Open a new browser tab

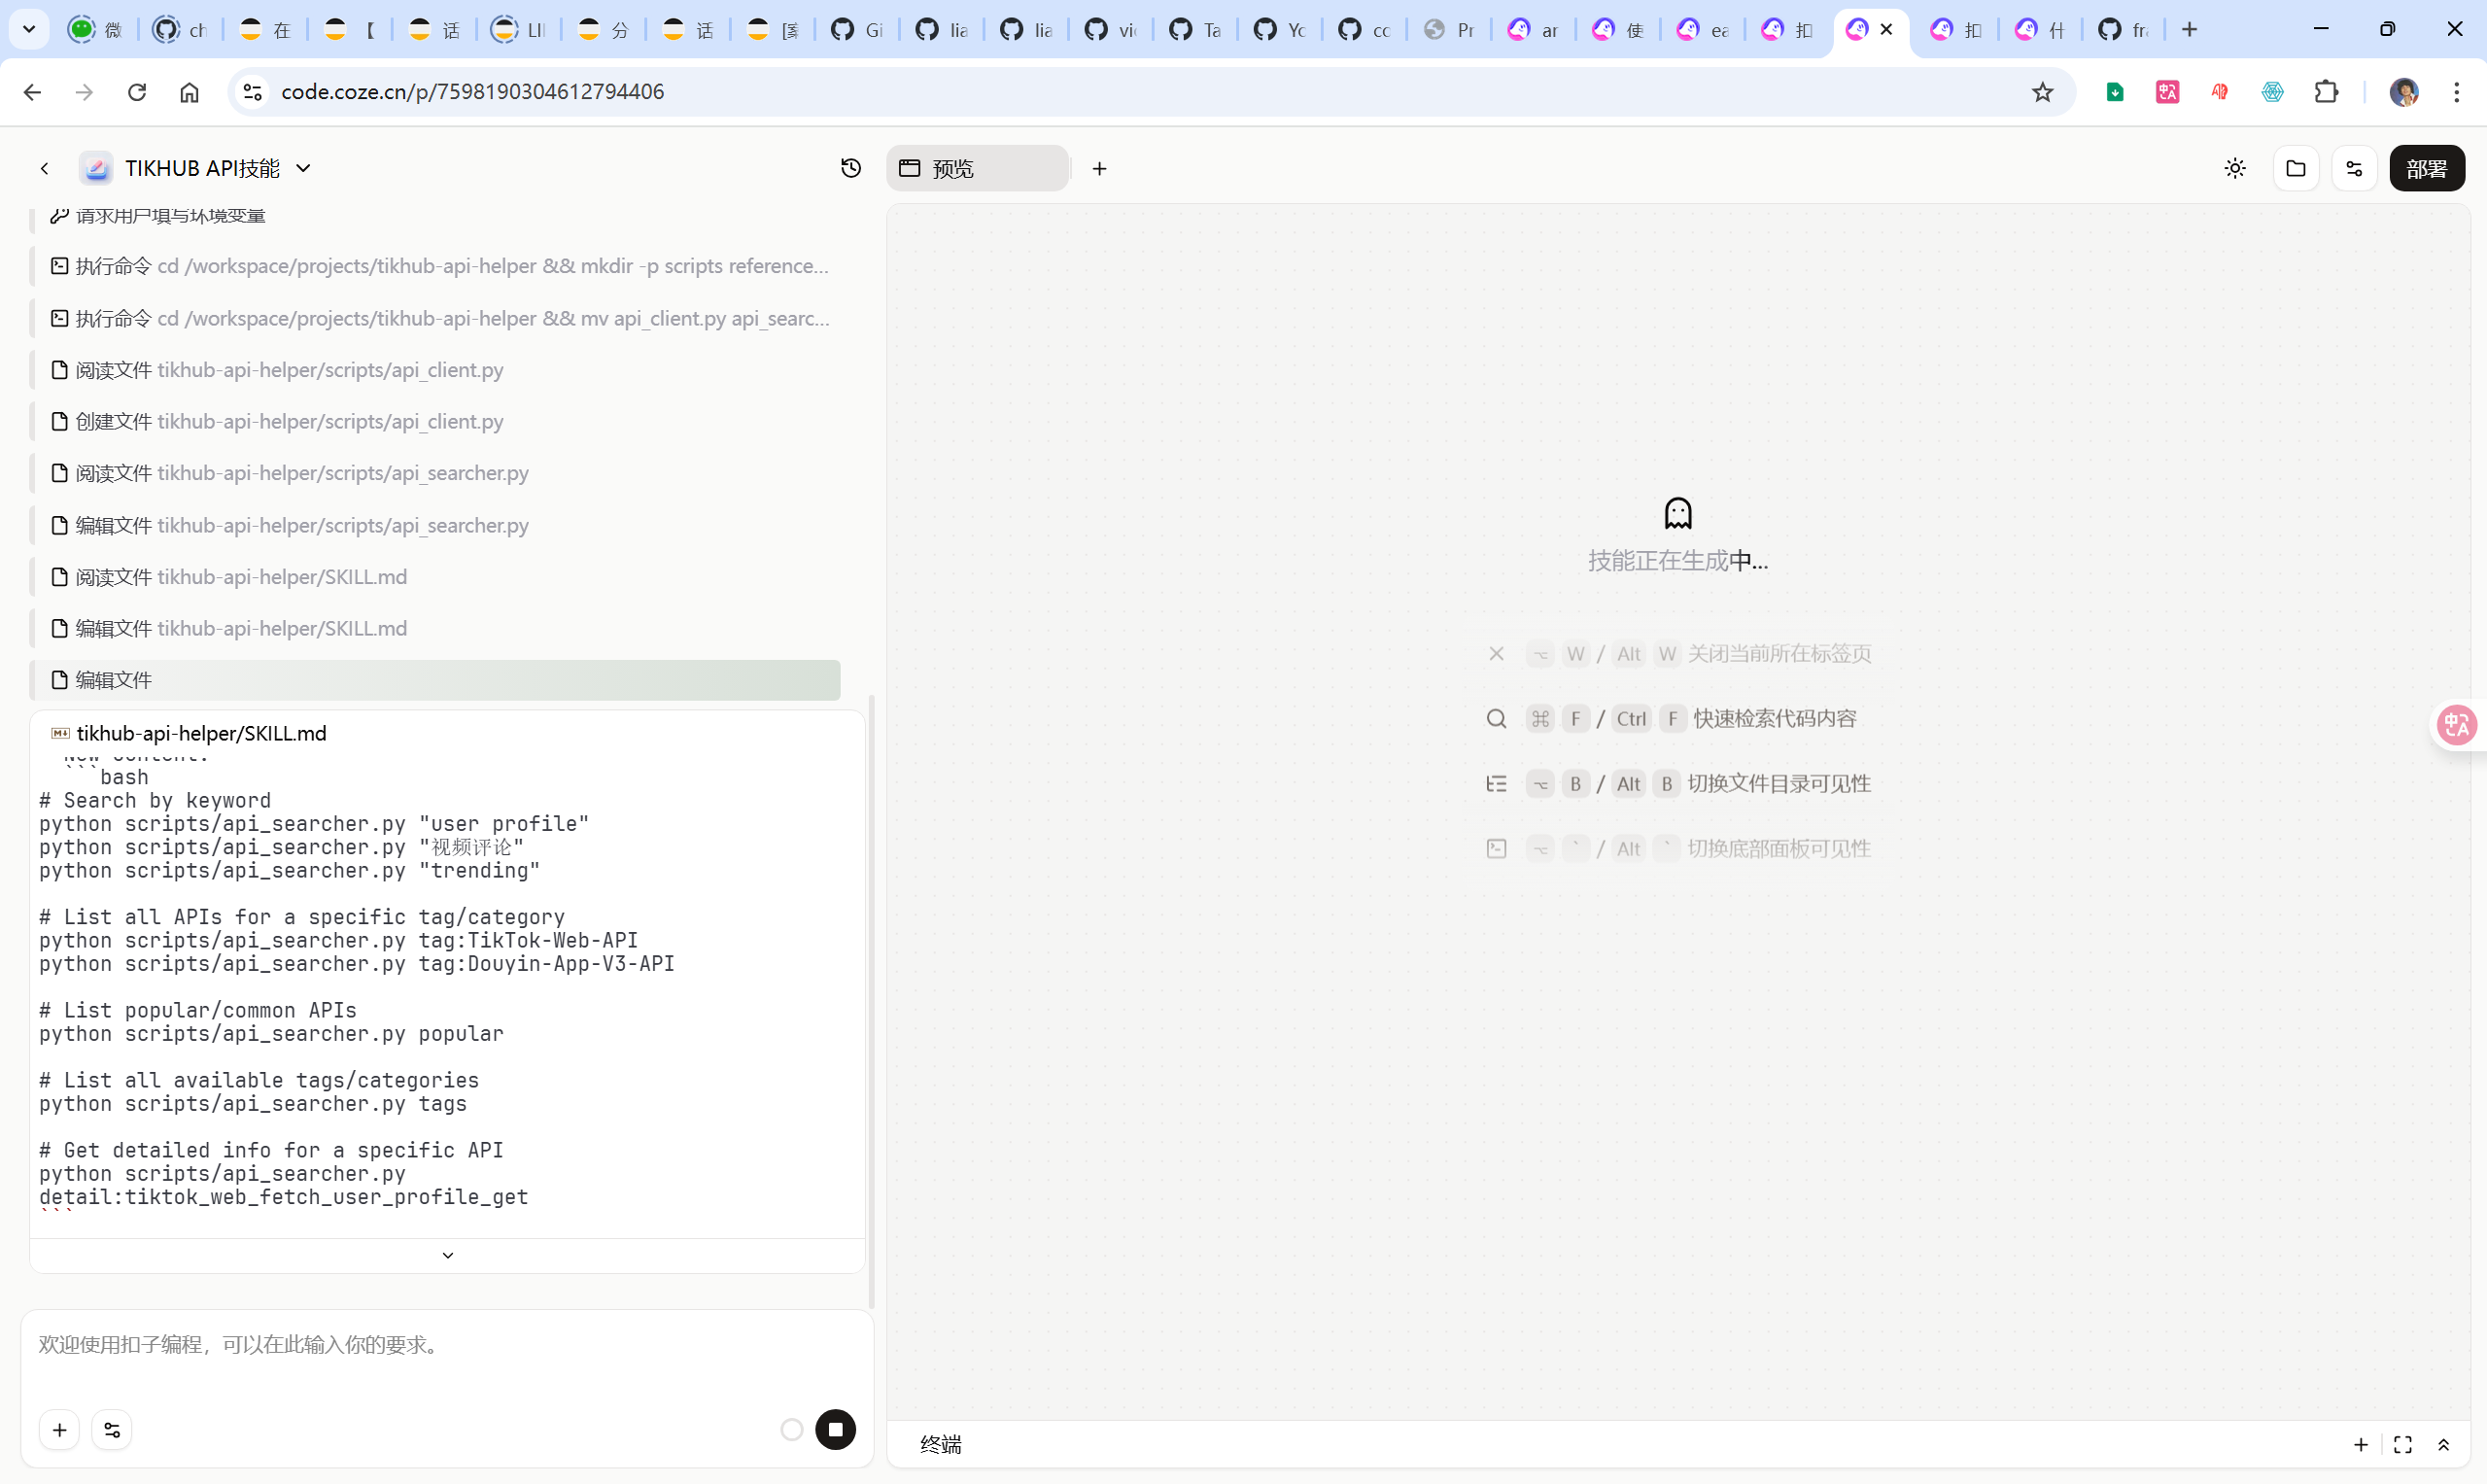click(x=2189, y=29)
